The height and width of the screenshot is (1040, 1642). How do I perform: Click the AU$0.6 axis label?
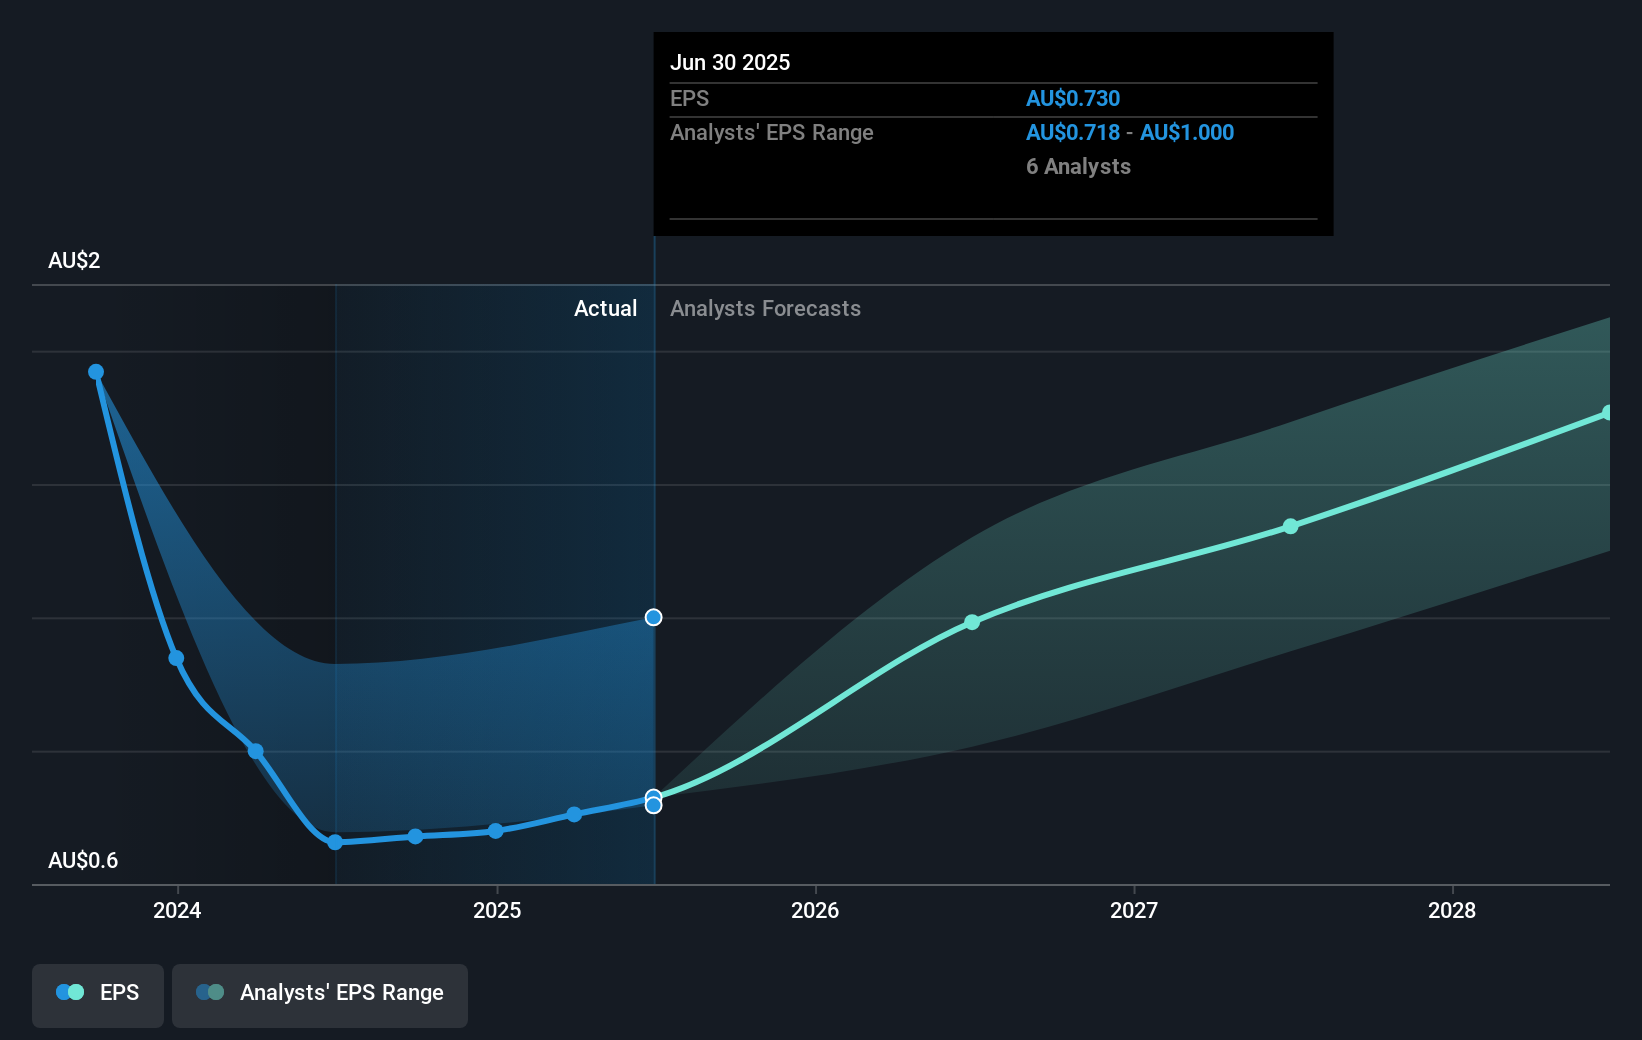[x=83, y=860]
